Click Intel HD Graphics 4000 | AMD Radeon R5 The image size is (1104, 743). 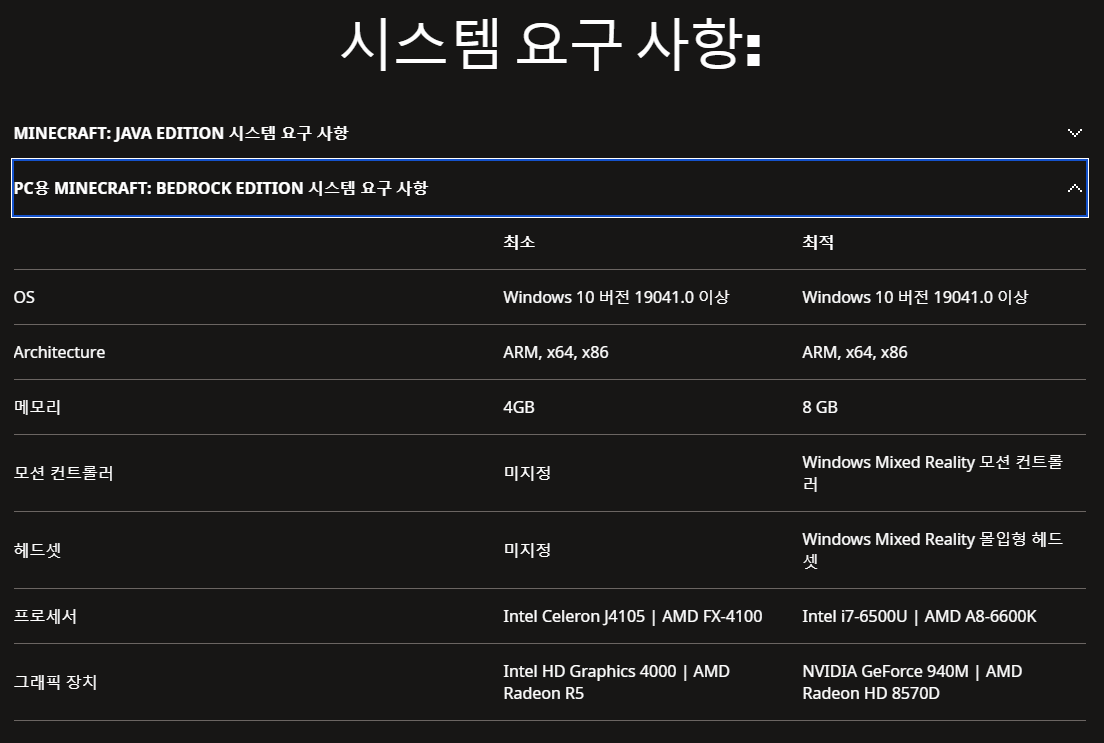616,682
